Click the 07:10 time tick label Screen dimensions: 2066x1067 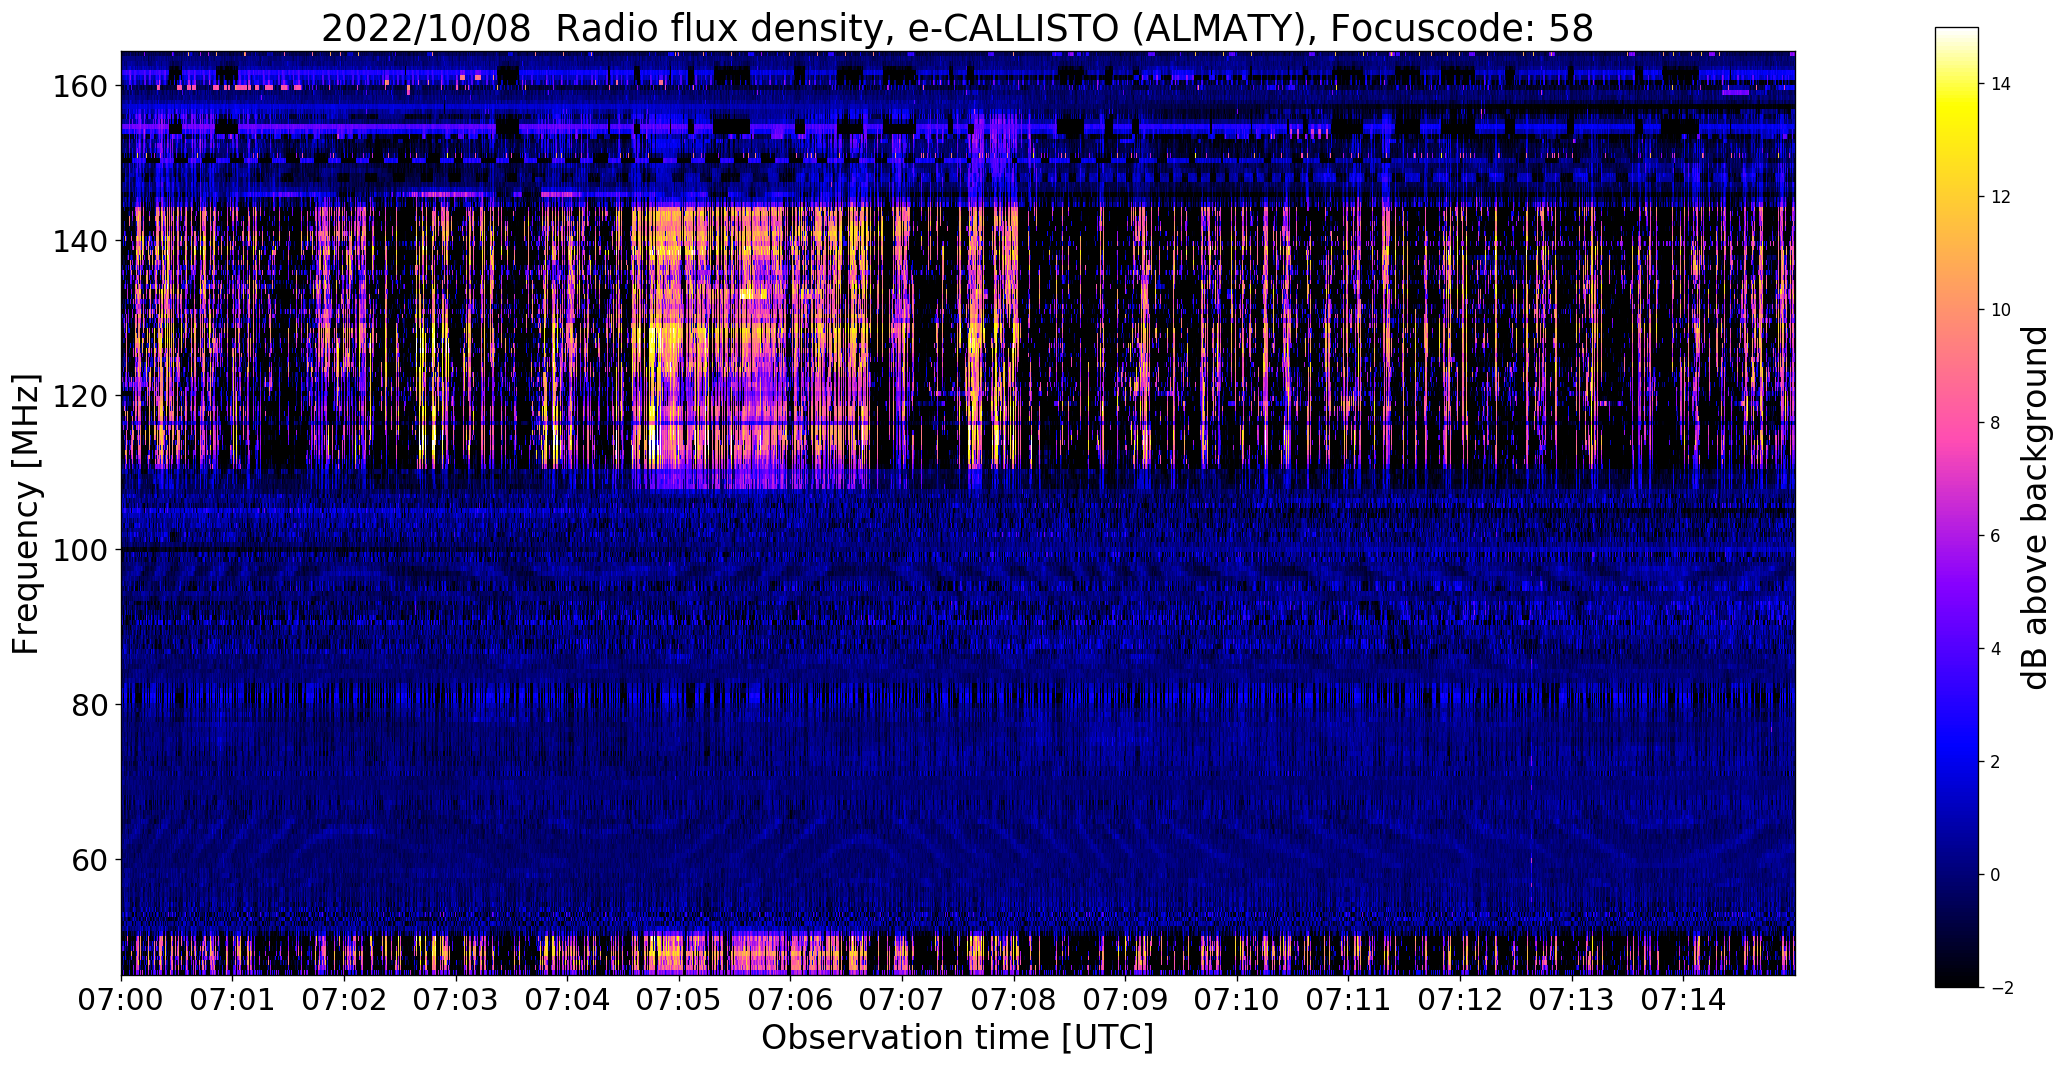click(1237, 1000)
